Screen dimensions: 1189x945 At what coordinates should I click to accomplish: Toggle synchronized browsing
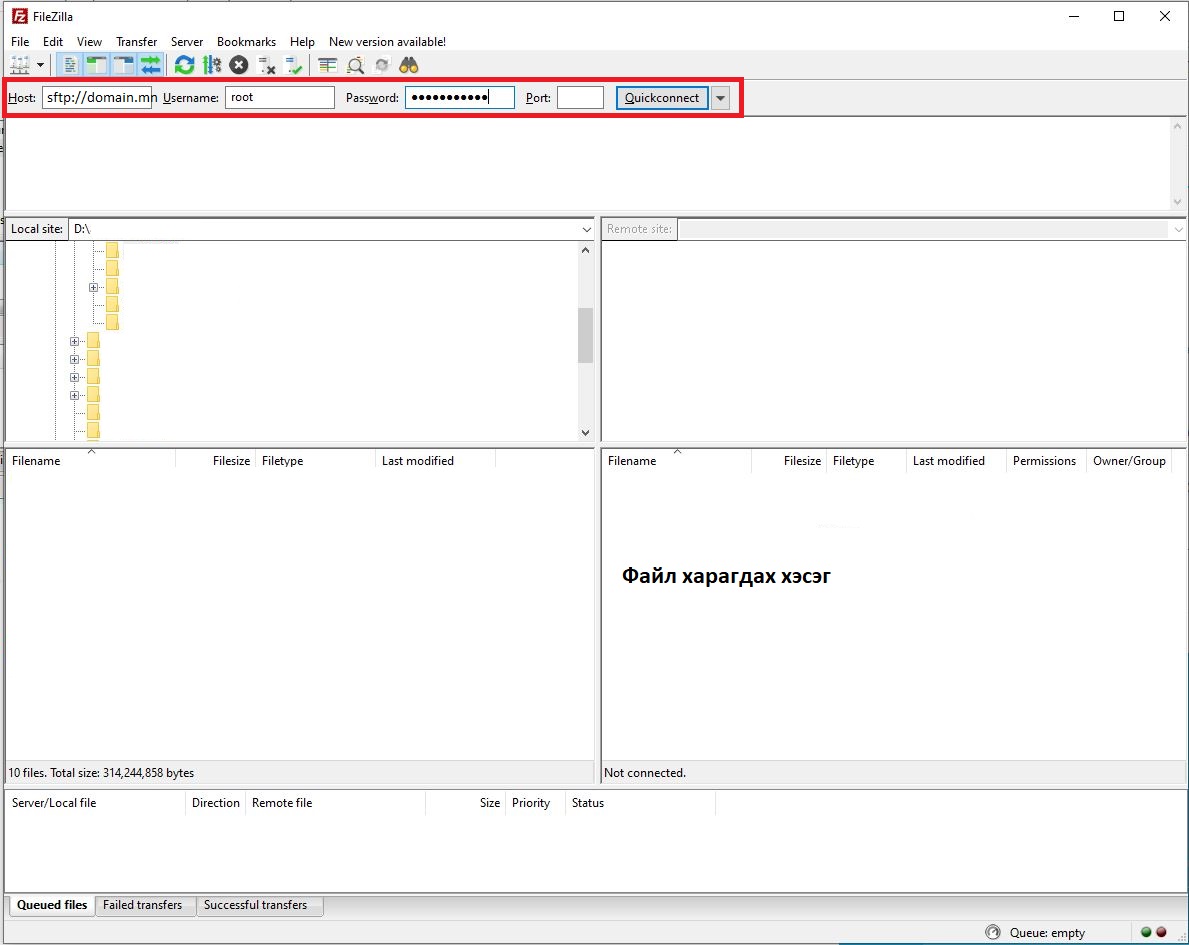point(382,65)
